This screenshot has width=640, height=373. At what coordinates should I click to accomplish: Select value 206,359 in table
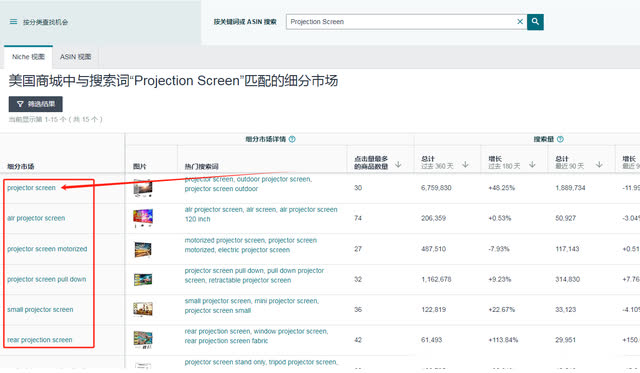[x=433, y=218]
